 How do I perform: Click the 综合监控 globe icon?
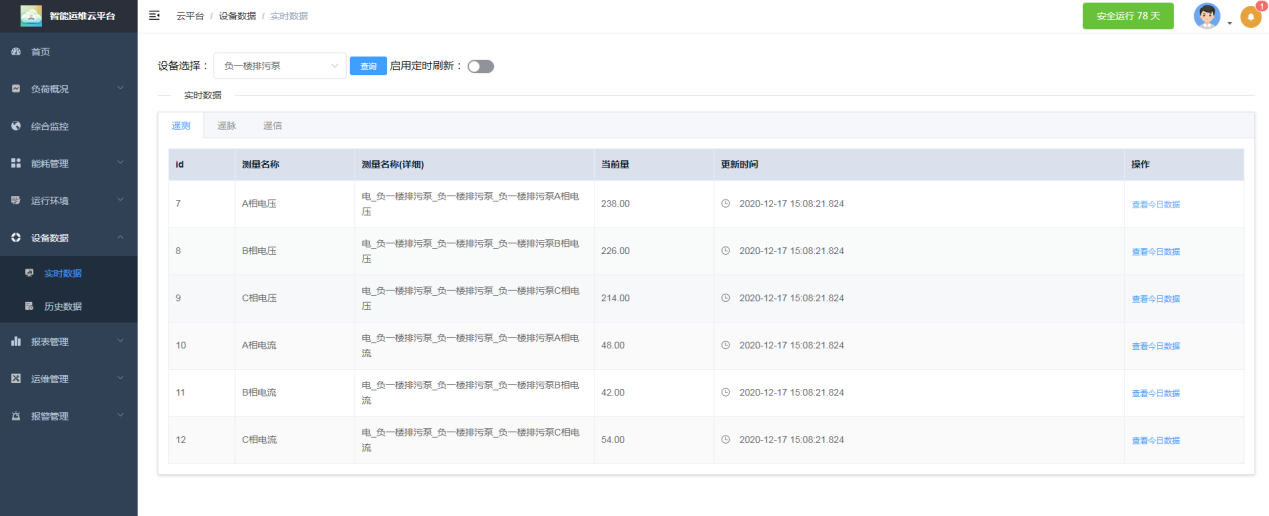pyautogui.click(x=16, y=126)
